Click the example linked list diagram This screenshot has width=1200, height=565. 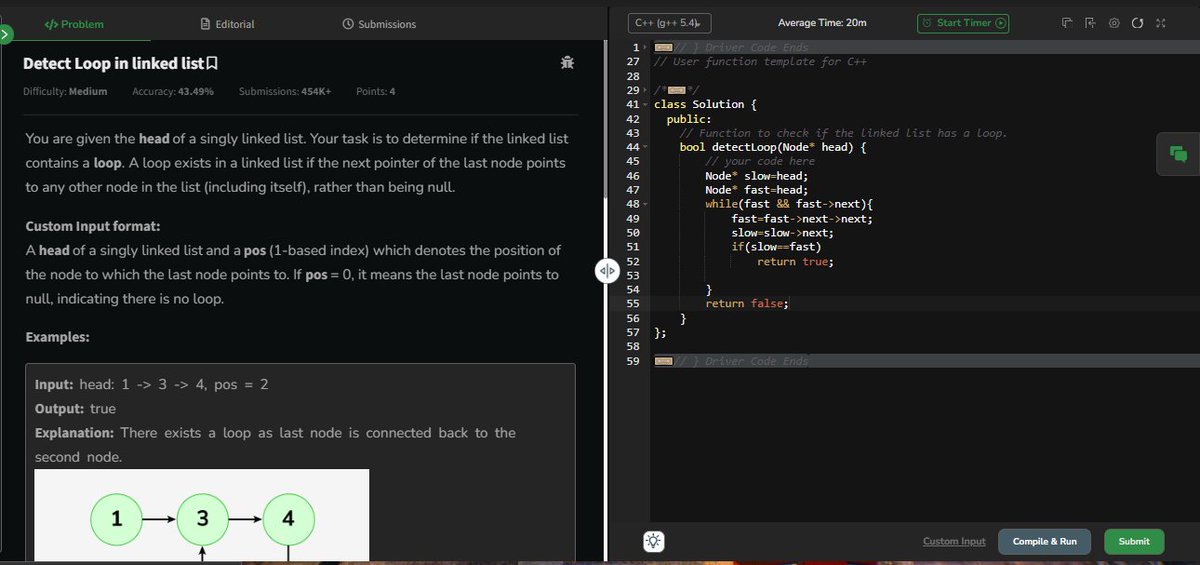point(202,515)
